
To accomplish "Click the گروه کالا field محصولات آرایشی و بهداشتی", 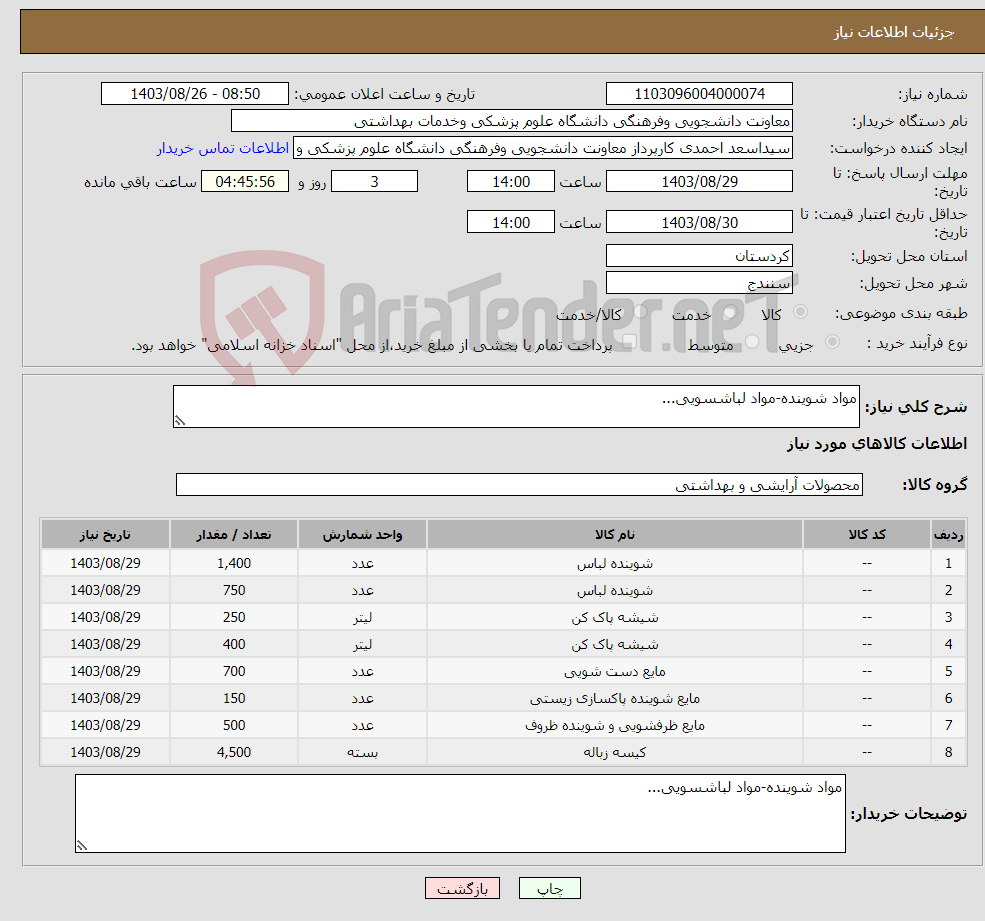I will click(x=520, y=484).
